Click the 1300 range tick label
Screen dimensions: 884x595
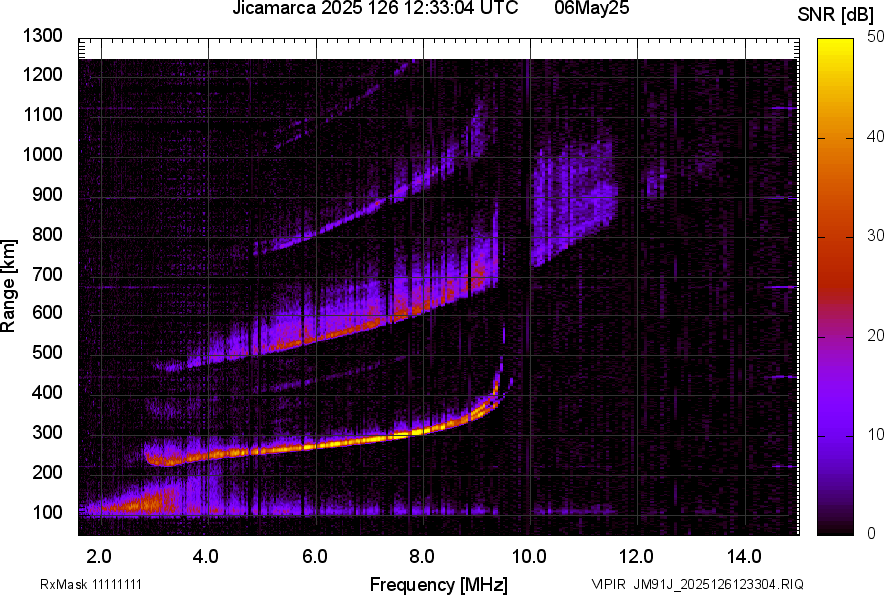tap(42, 36)
